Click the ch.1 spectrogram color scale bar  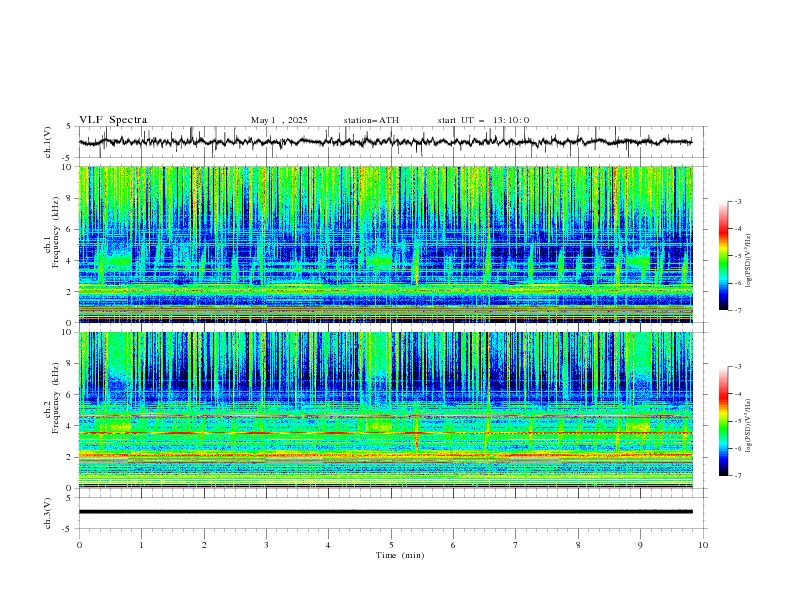click(x=723, y=256)
